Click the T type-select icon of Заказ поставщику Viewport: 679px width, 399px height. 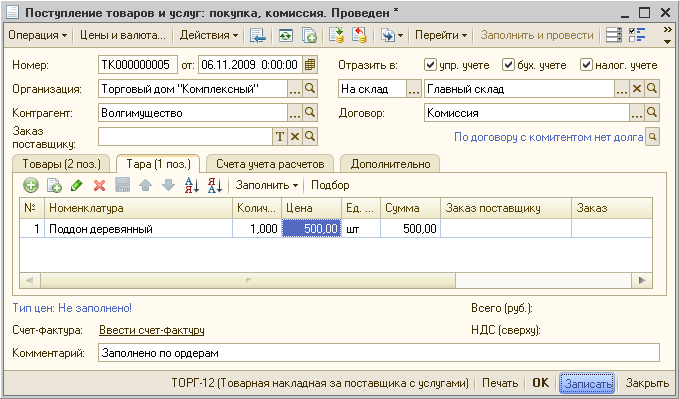[x=280, y=136]
